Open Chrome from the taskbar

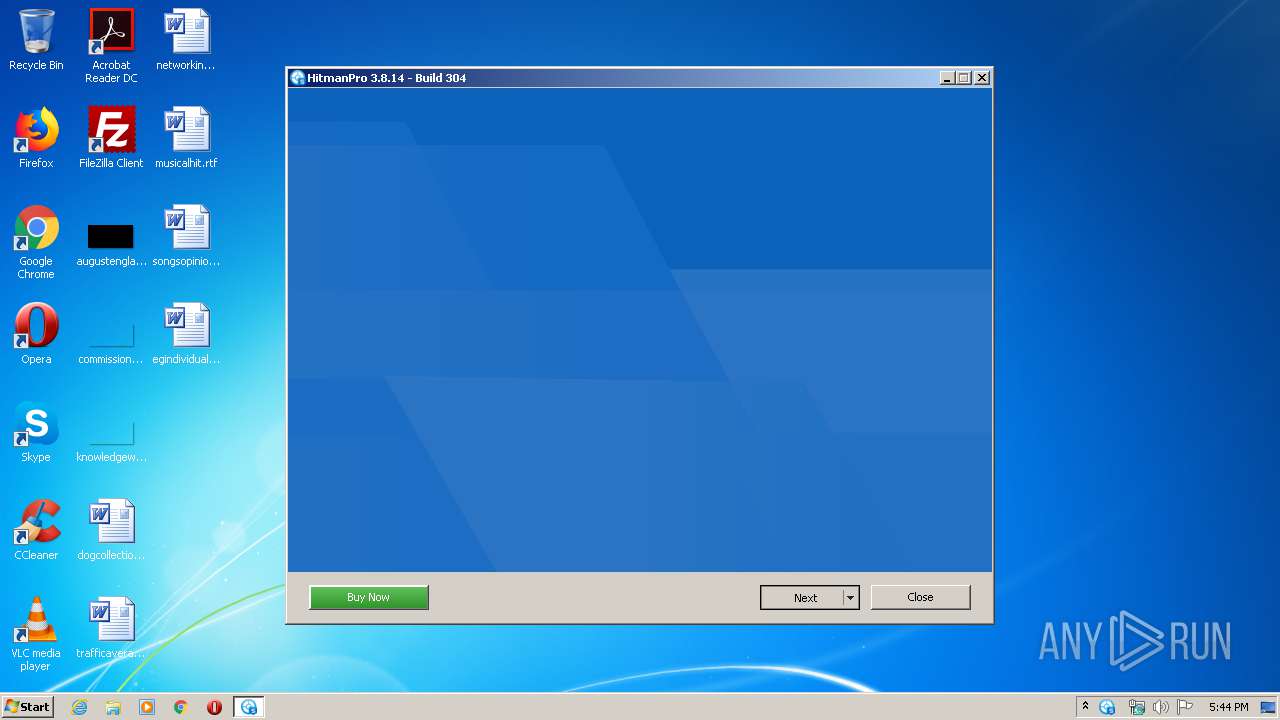[x=181, y=707]
